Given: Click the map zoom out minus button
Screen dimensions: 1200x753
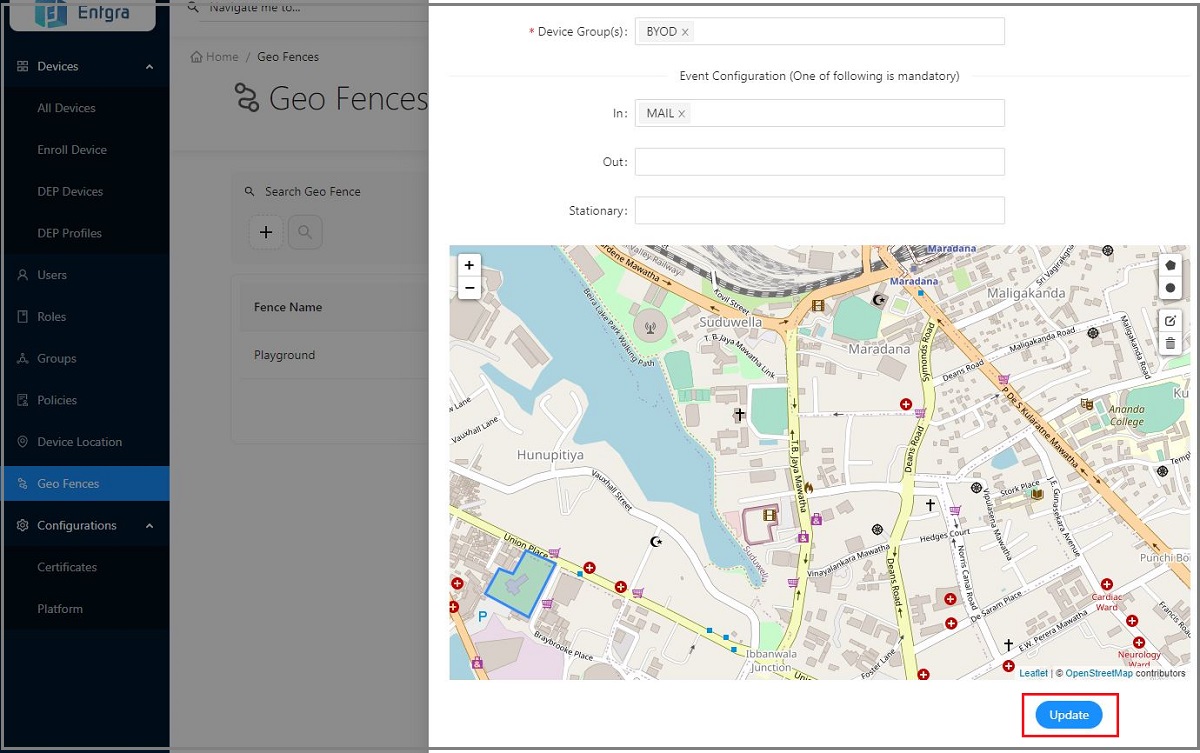Looking at the screenshot, I should 469,288.
